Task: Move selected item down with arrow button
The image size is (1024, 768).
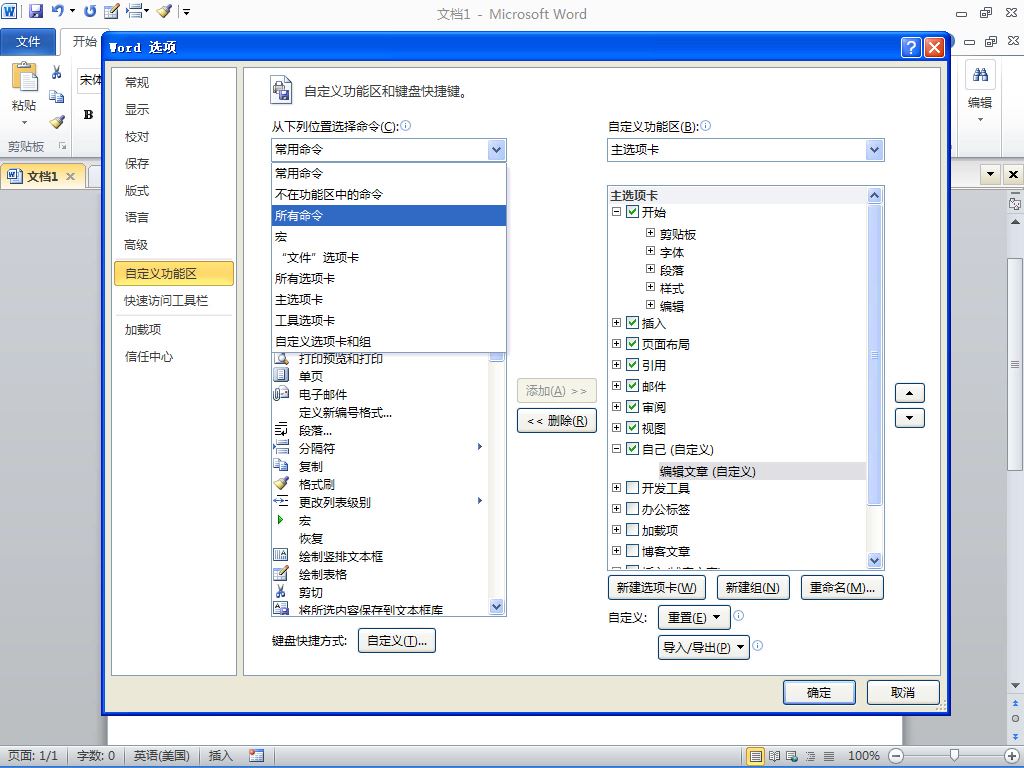Action: 910,418
